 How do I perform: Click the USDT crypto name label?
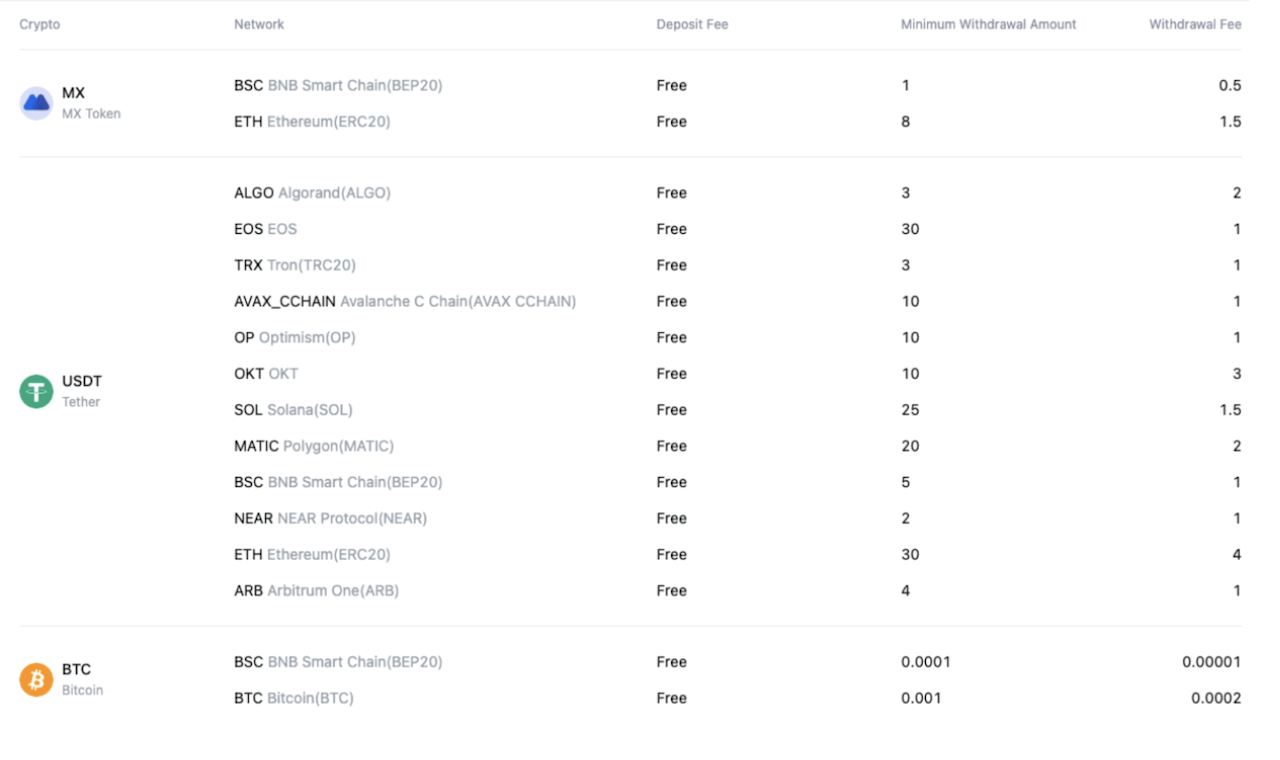82,381
